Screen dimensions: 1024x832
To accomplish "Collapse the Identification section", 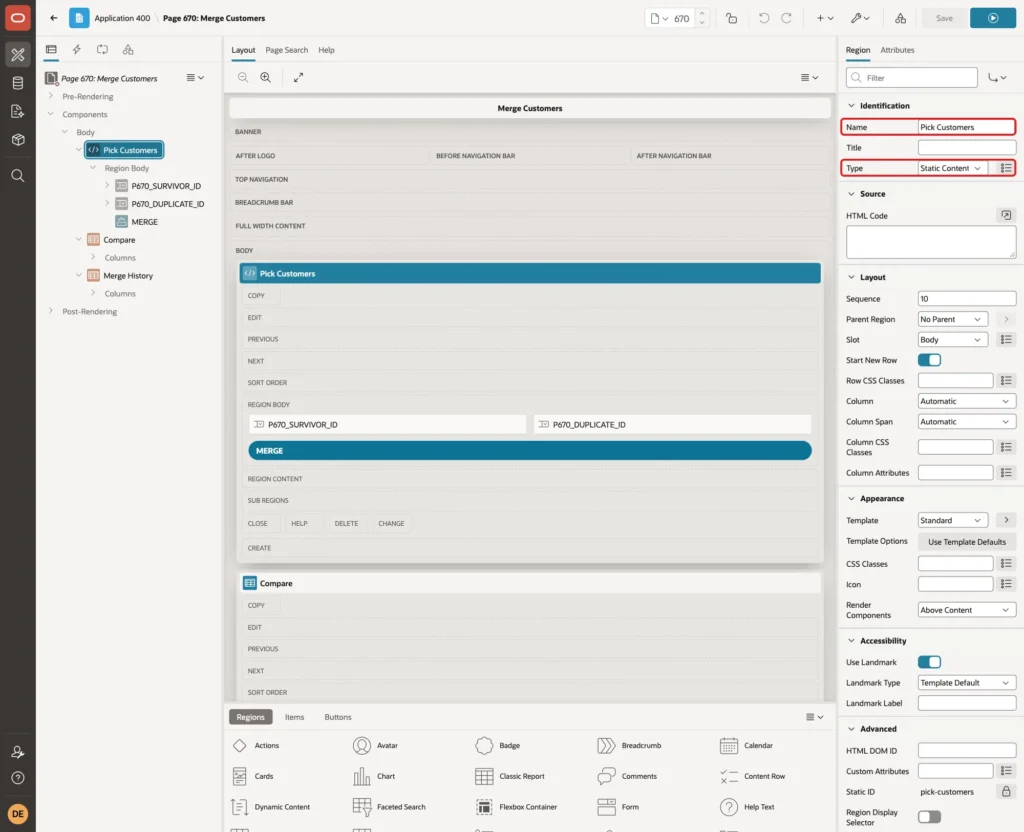I will (x=851, y=106).
